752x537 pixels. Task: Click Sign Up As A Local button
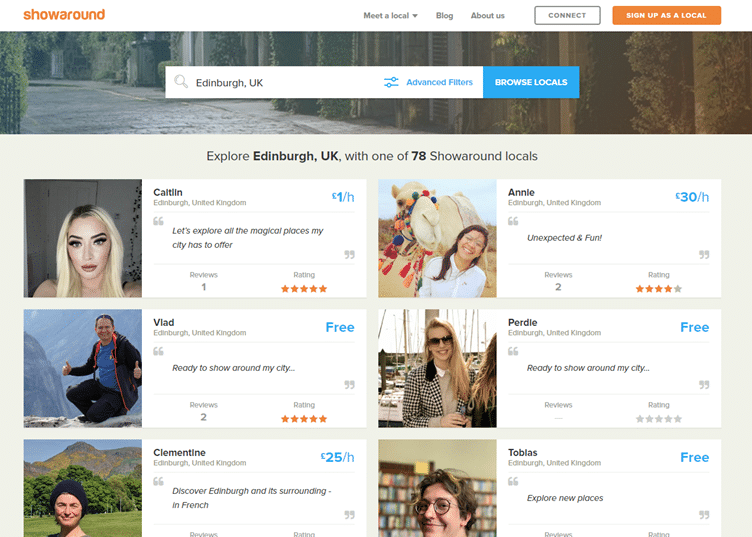tap(666, 15)
